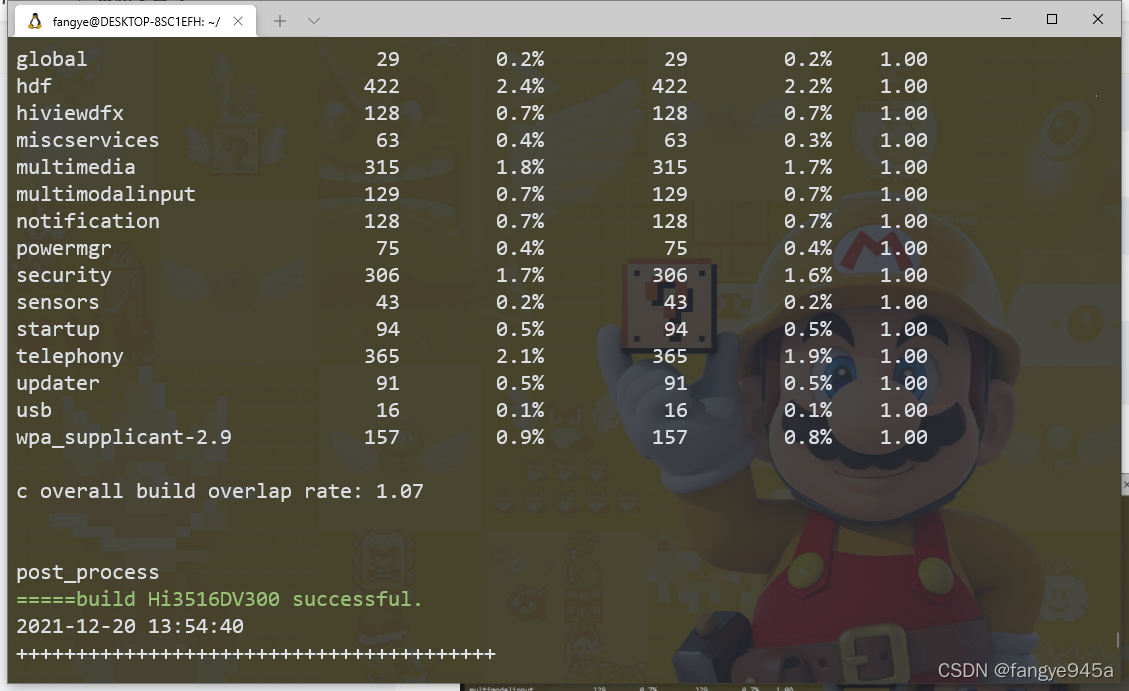Image resolution: width=1129 pixels, height=691 pixels.
Task: Click the first 75 value in powermgr row
Action: click(x=387, y=248)
